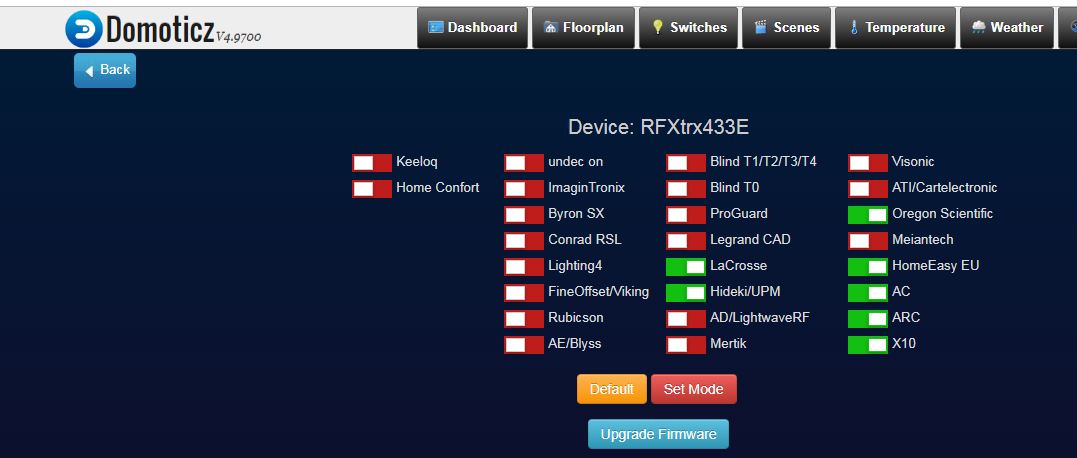Enable the Visonic toggle
The height and width of the screenshot is (458, 1077).
point(868,163)
